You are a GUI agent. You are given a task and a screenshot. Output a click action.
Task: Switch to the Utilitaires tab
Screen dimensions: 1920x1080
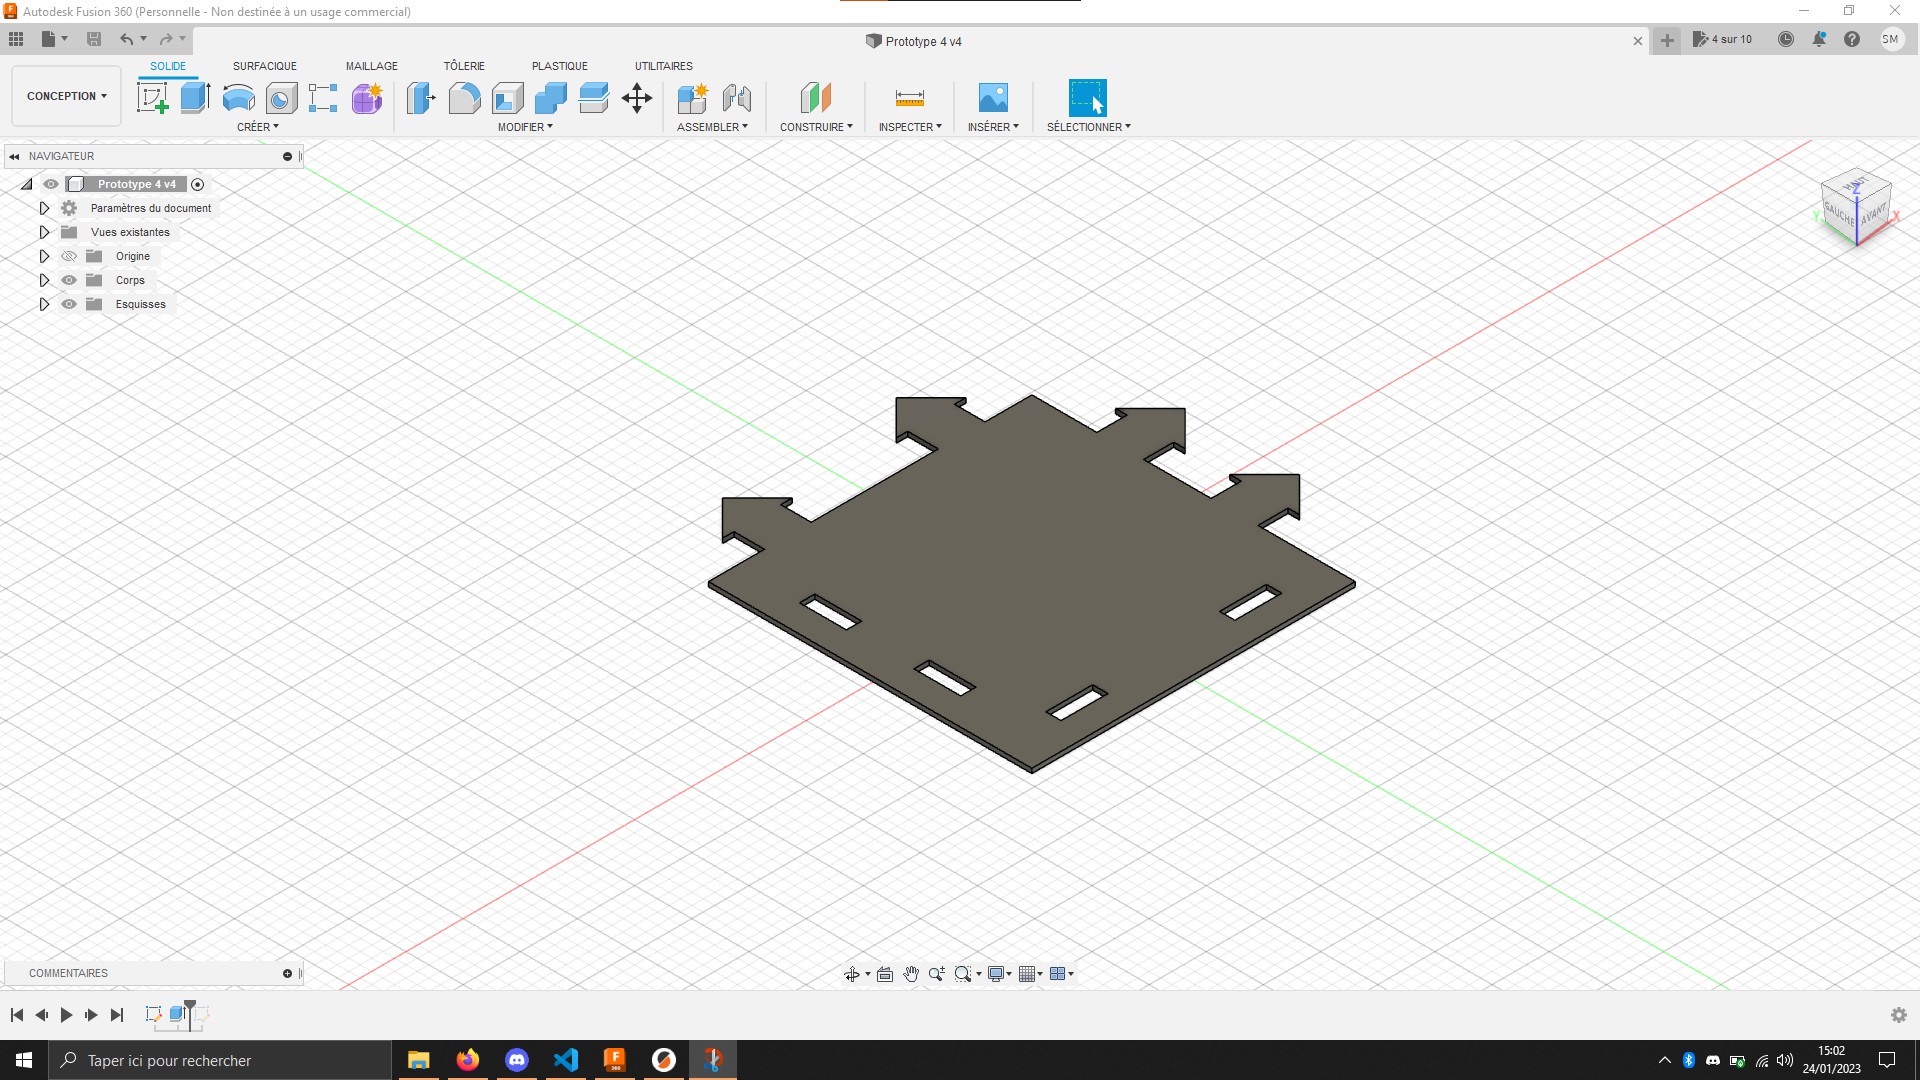[x=664, y=66]
